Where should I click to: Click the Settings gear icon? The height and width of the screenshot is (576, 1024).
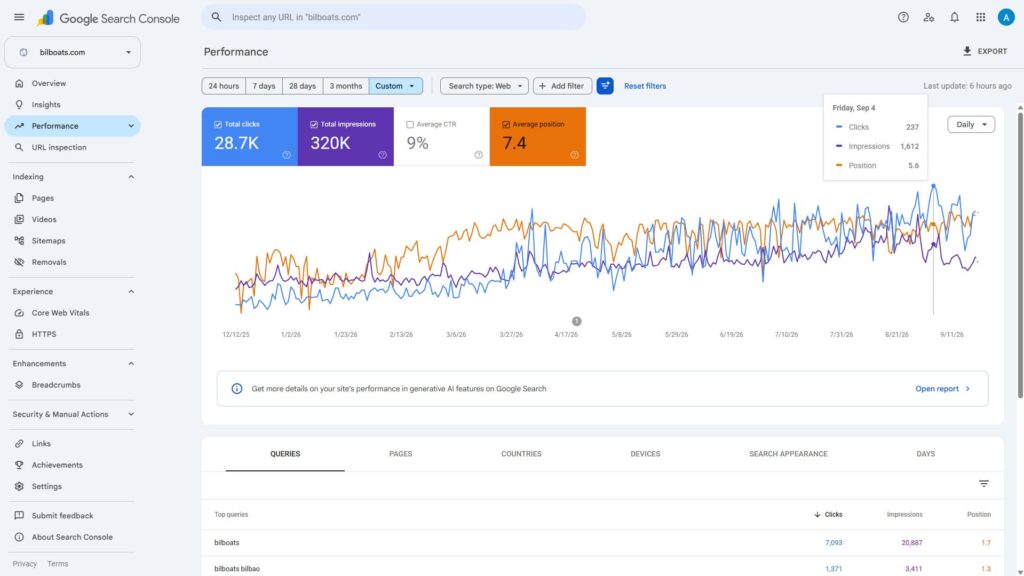19,486
